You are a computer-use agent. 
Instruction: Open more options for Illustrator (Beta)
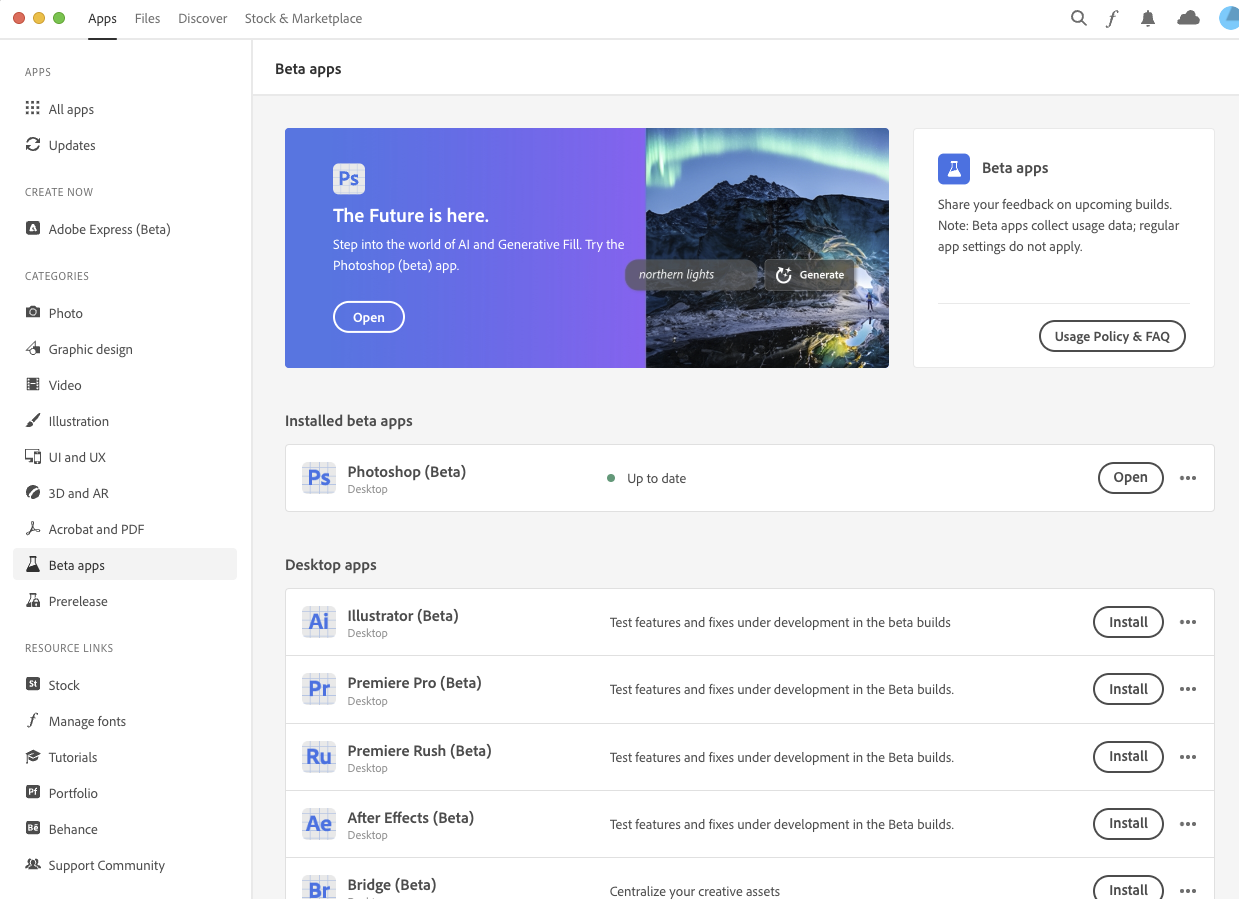click(1188, 622)
